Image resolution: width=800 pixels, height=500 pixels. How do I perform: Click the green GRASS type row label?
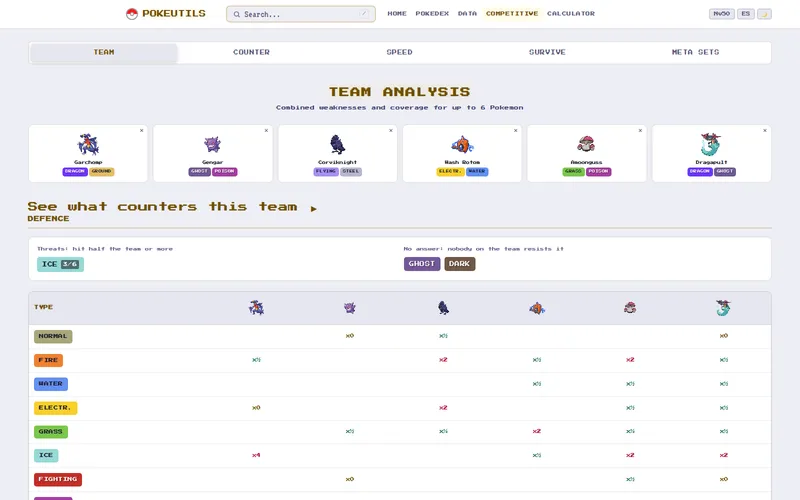[51, 432]
